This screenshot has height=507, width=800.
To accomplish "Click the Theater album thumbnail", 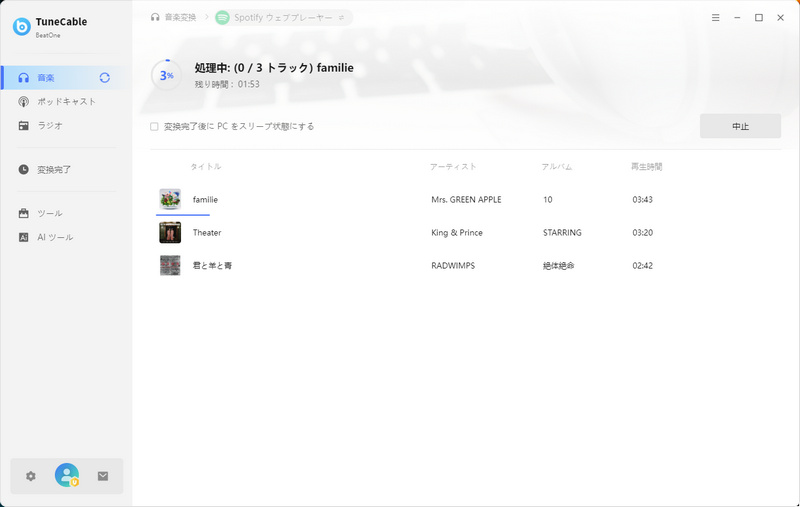I will point(170,233).
